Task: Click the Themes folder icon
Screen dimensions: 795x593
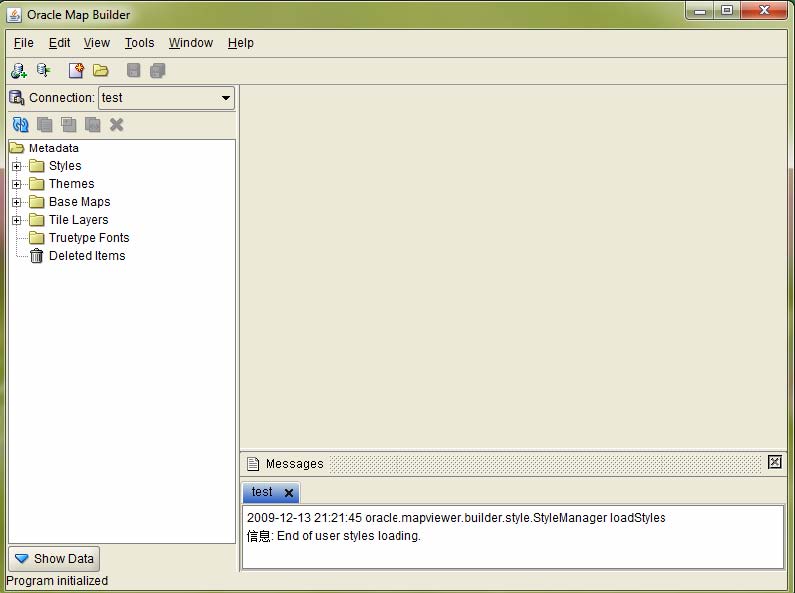Action: tap(37, 183)
